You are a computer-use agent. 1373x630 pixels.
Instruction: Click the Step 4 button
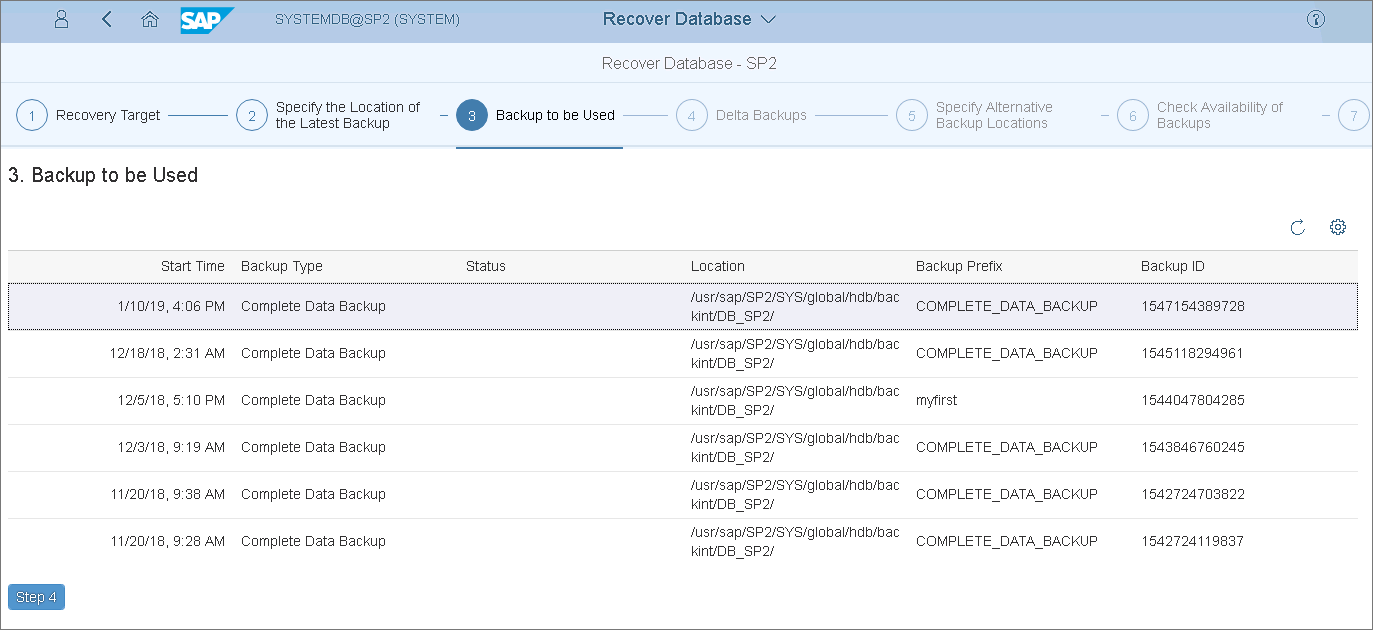[36, 597]
